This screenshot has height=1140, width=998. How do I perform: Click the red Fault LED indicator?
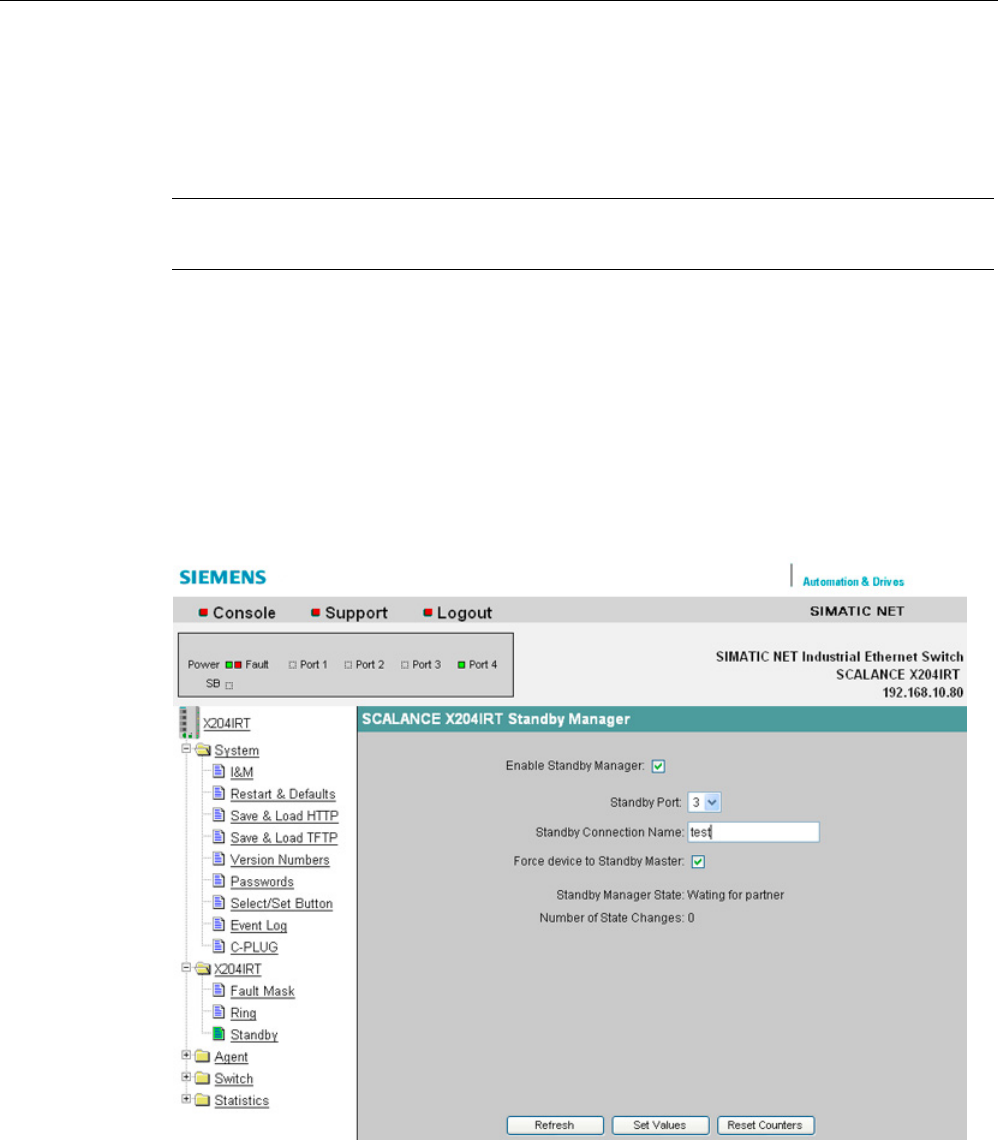[x=238, y=665]
